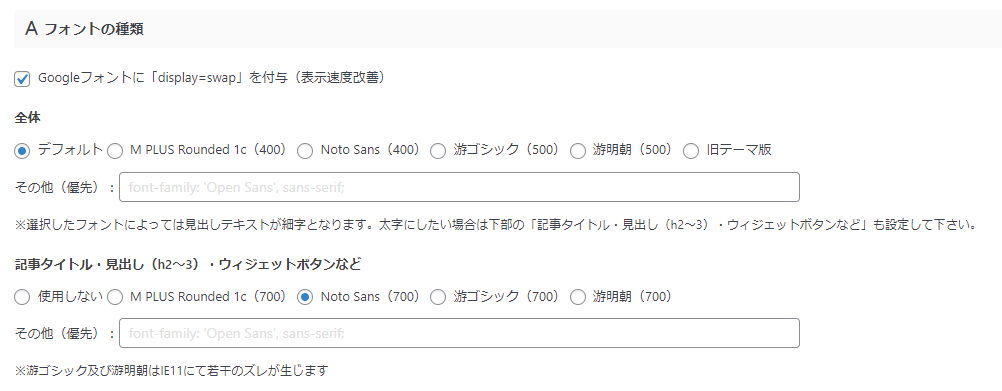The height and width of the screenshot is (391, 1002).
Task: Choose Noto Sans (400) for overall font
Action: (x=305, y=151)
